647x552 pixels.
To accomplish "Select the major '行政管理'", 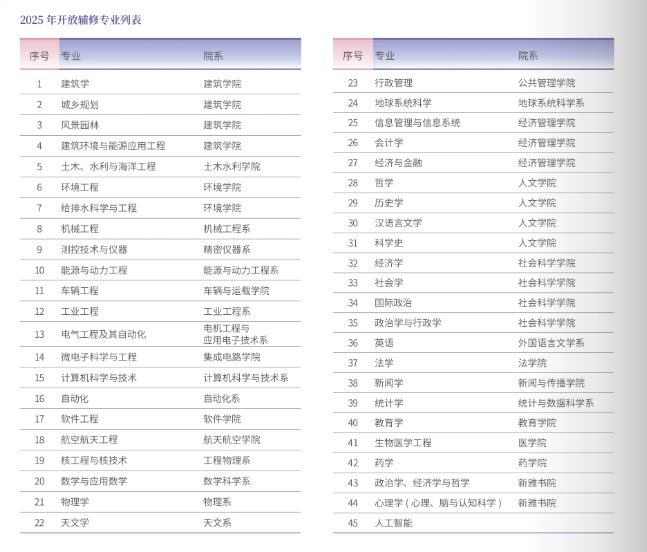I will click(x=394, y=83).
